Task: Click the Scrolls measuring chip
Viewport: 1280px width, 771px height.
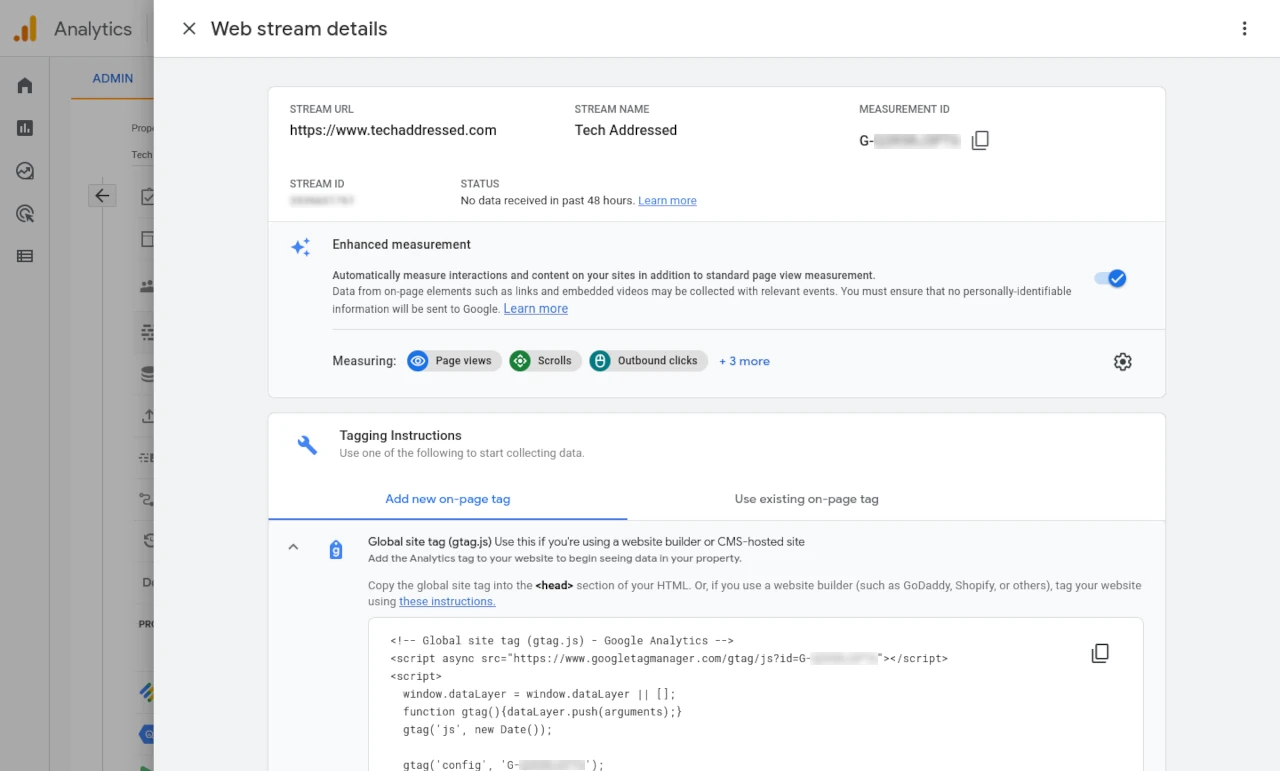Action: point(544,361)
